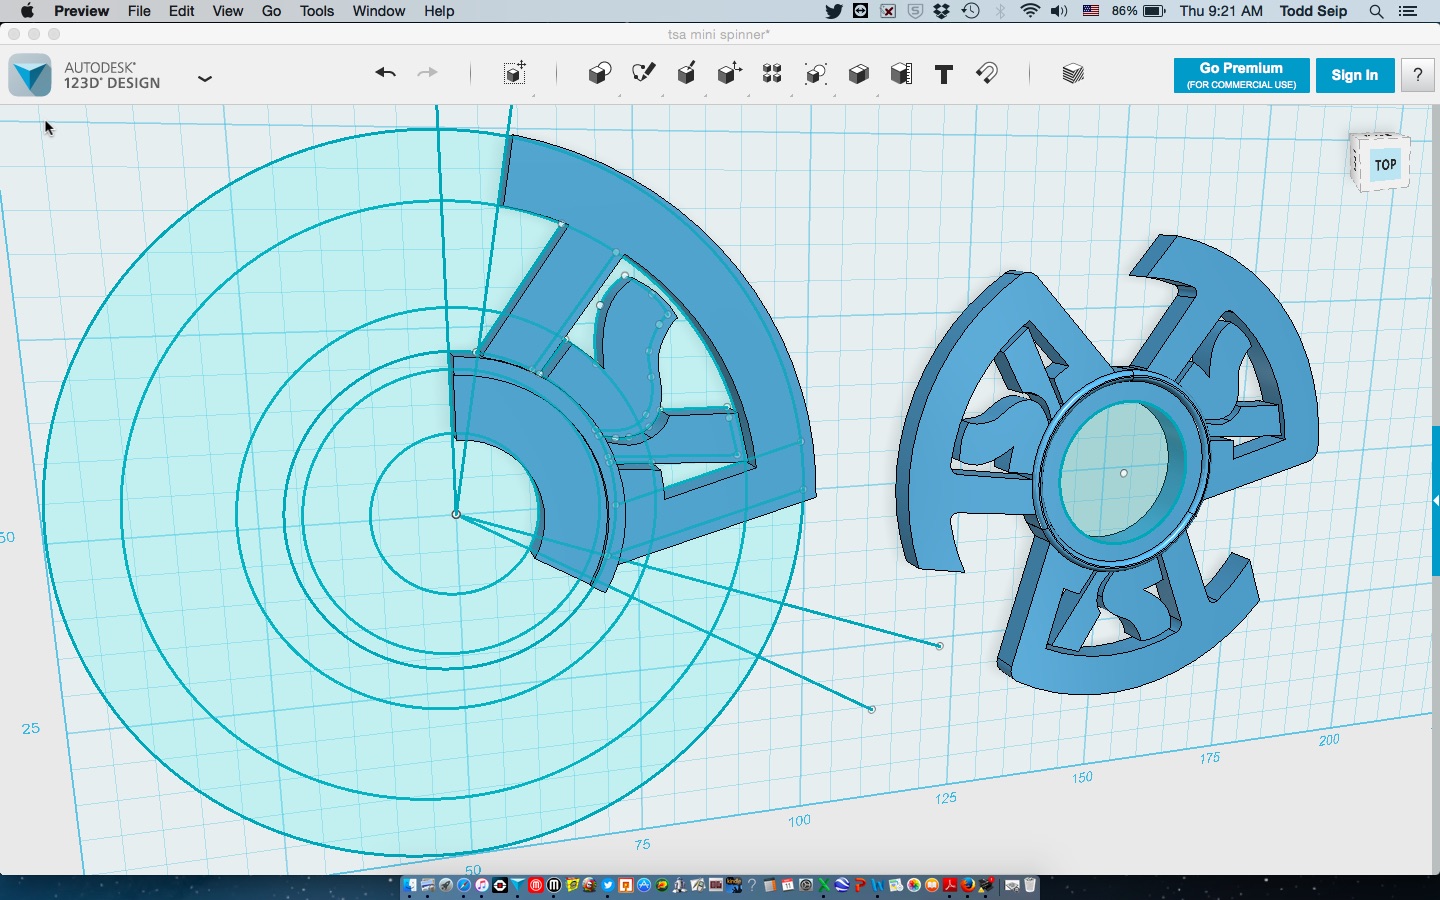Click the Autodesk 123D Design logo
This screenshot has height=900, width=1440.
(30, 75)
